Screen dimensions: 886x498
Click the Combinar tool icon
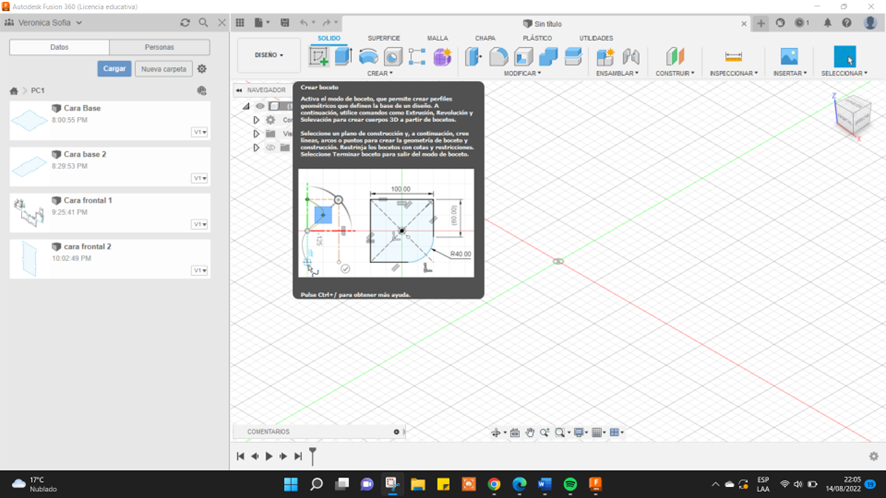548,57
